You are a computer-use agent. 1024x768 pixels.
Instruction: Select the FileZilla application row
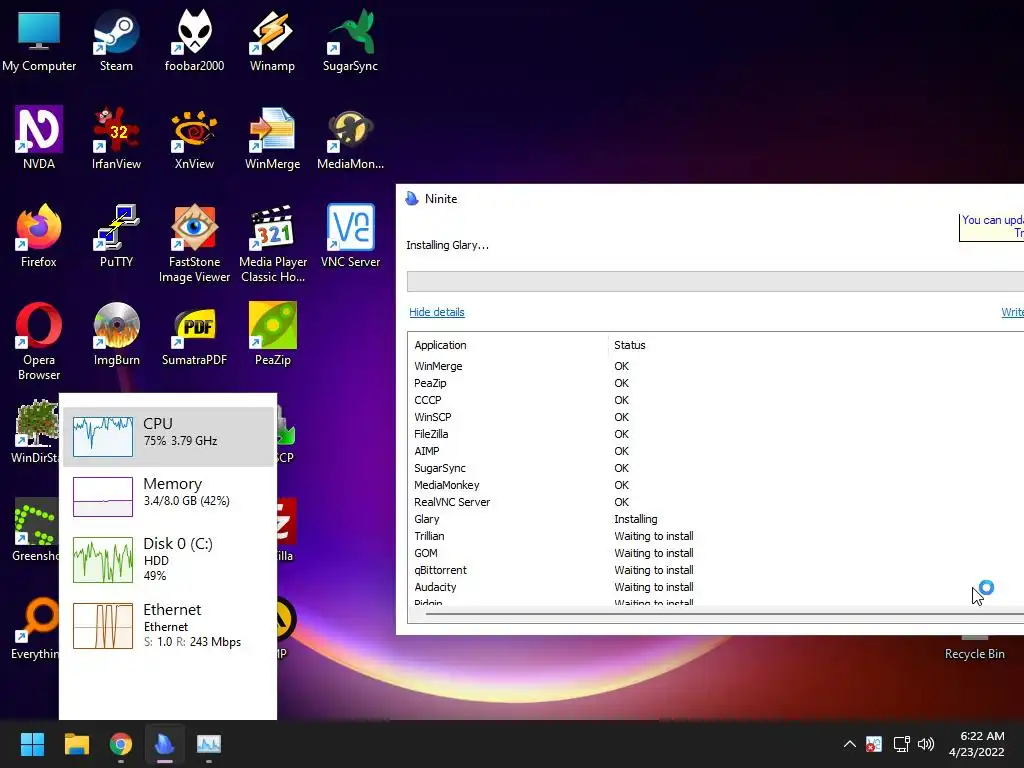coord(716,434)
